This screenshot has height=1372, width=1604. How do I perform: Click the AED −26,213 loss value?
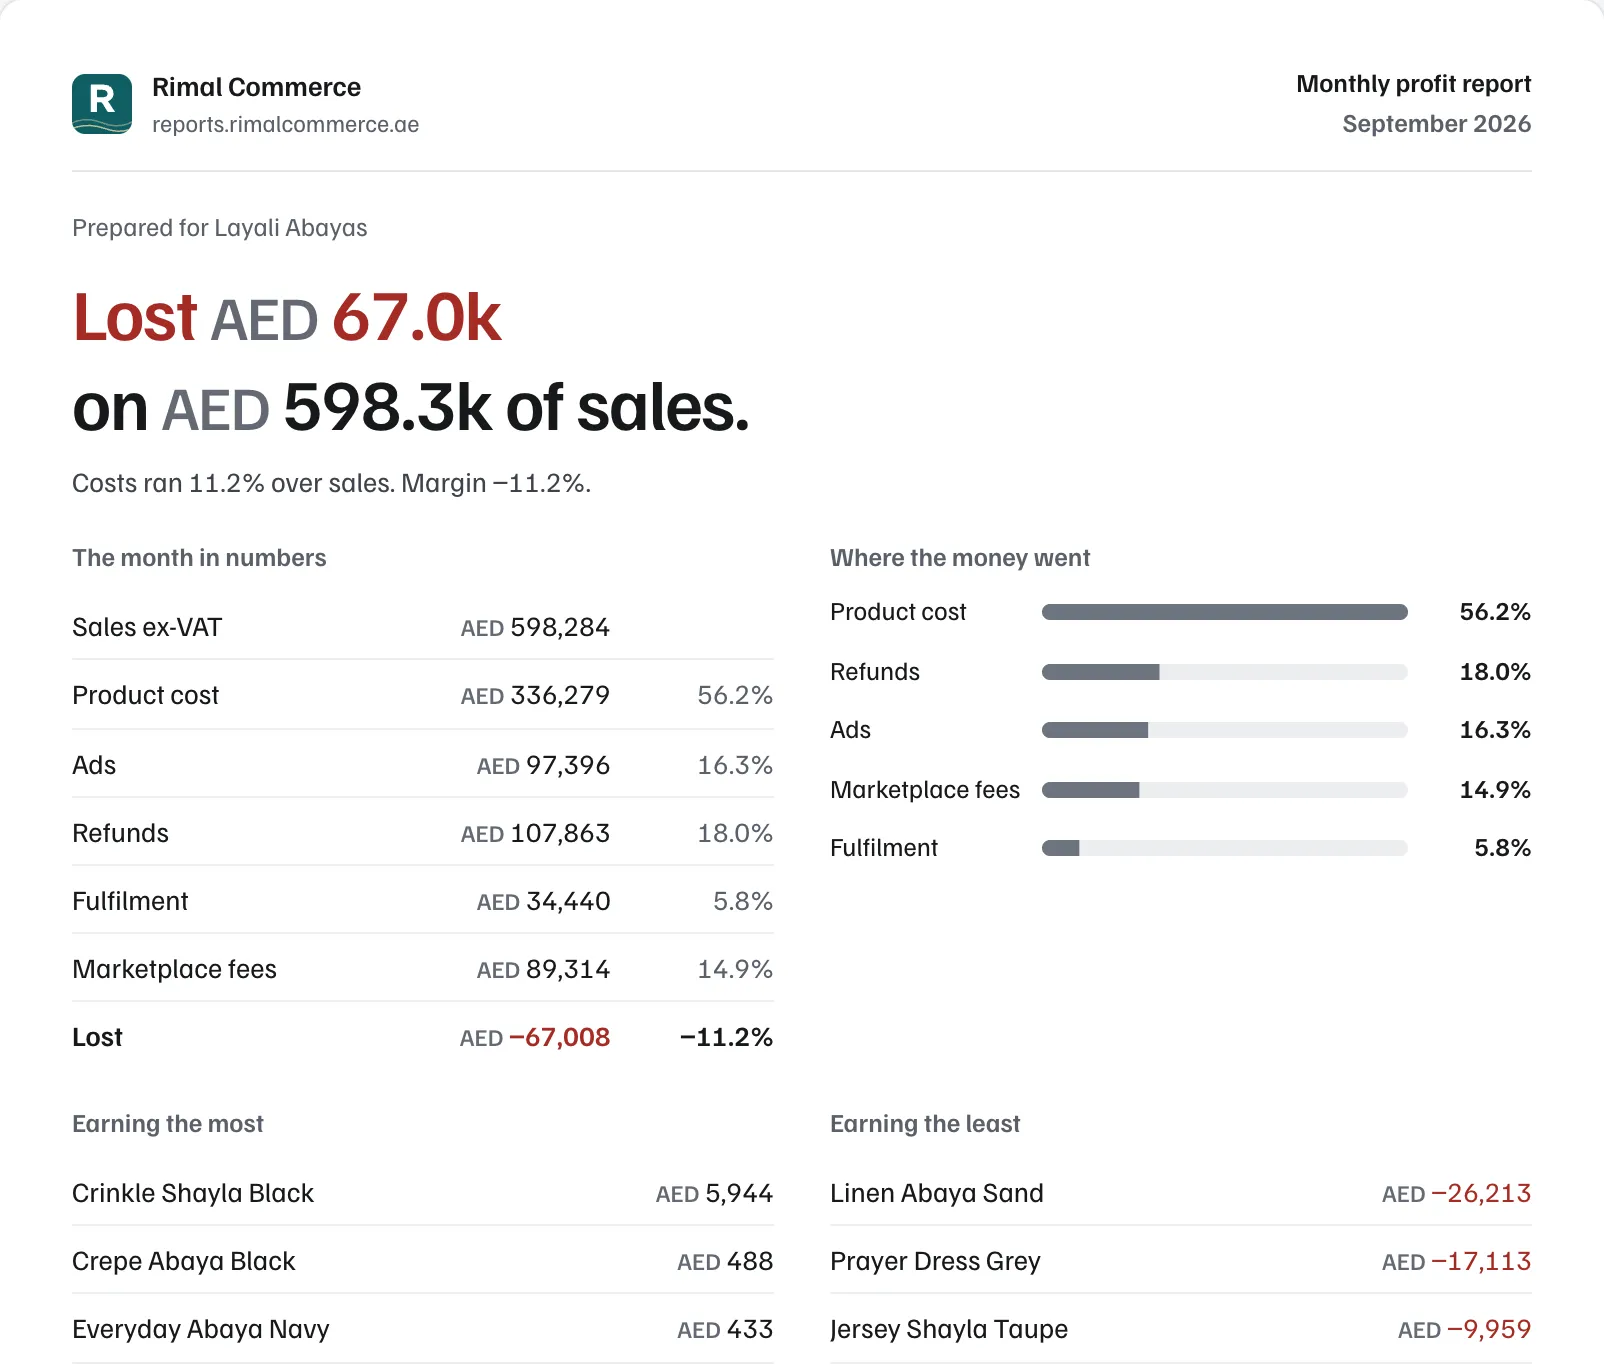1456,1194
